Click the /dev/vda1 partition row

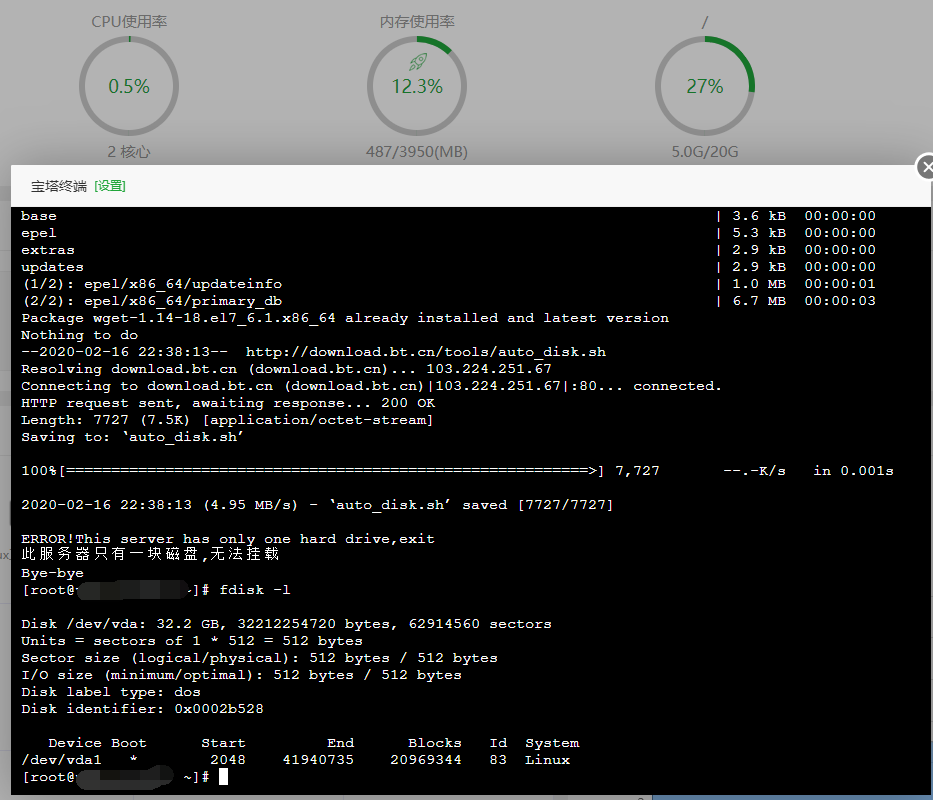click(296, 760)
